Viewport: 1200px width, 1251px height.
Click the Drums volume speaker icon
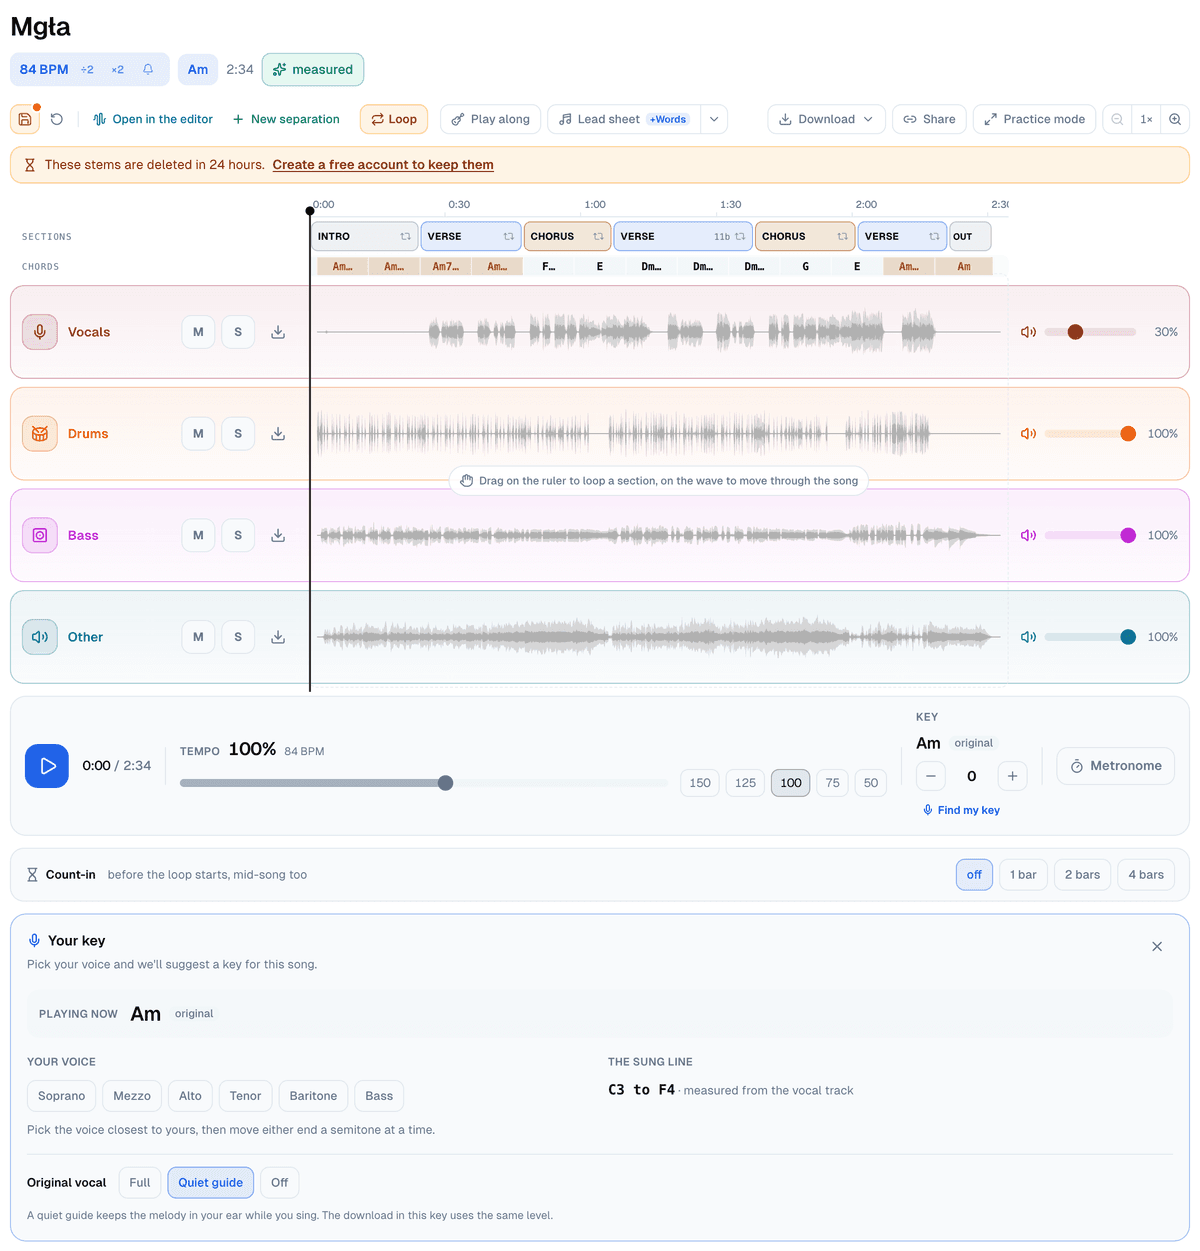coord(1028,434)
